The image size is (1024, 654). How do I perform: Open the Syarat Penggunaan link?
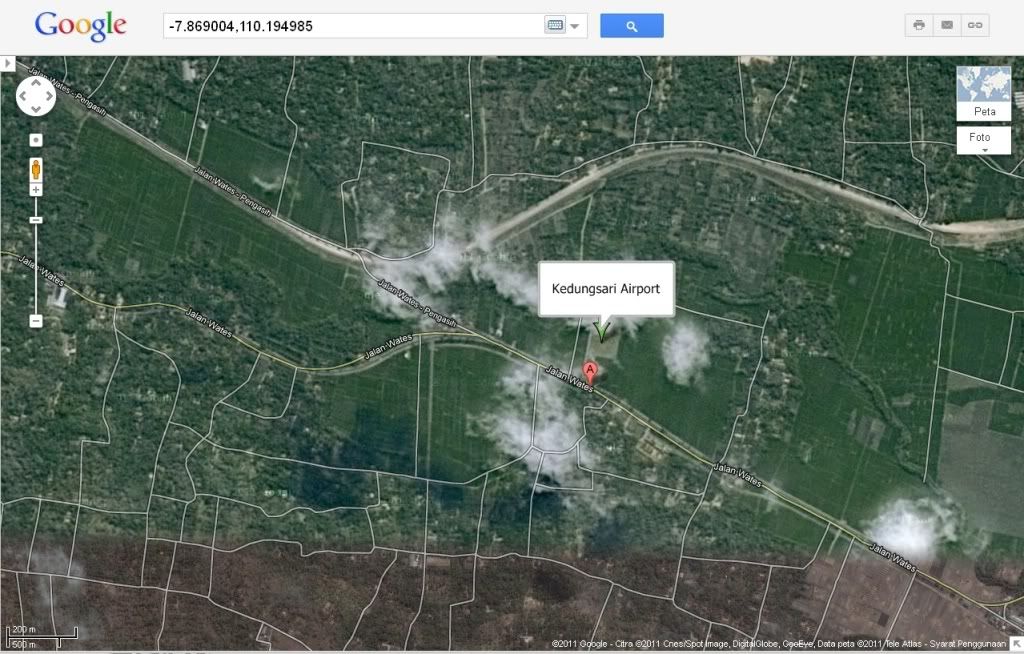968,644
